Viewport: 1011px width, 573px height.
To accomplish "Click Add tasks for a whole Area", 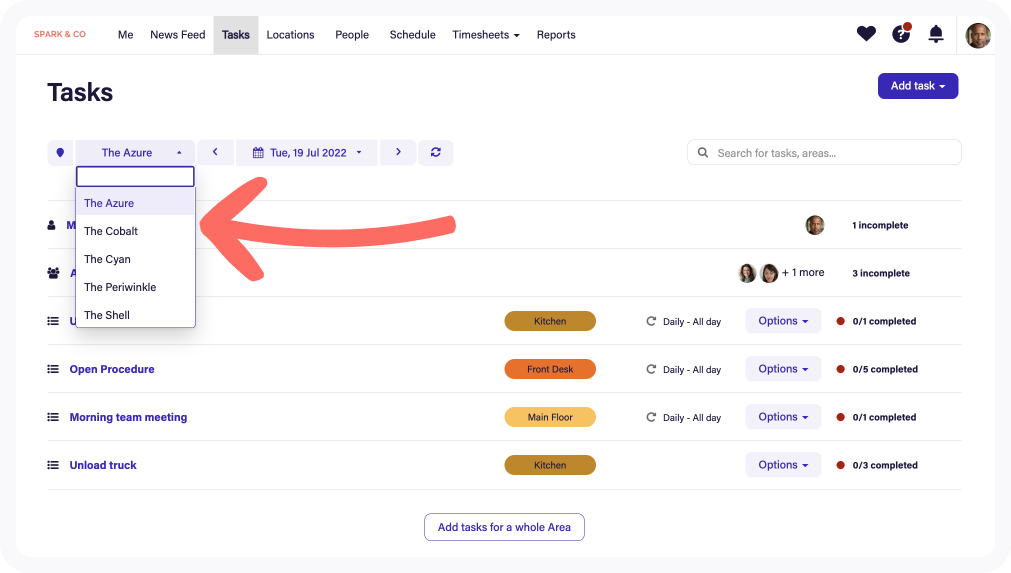I will [x=504, y=527].
